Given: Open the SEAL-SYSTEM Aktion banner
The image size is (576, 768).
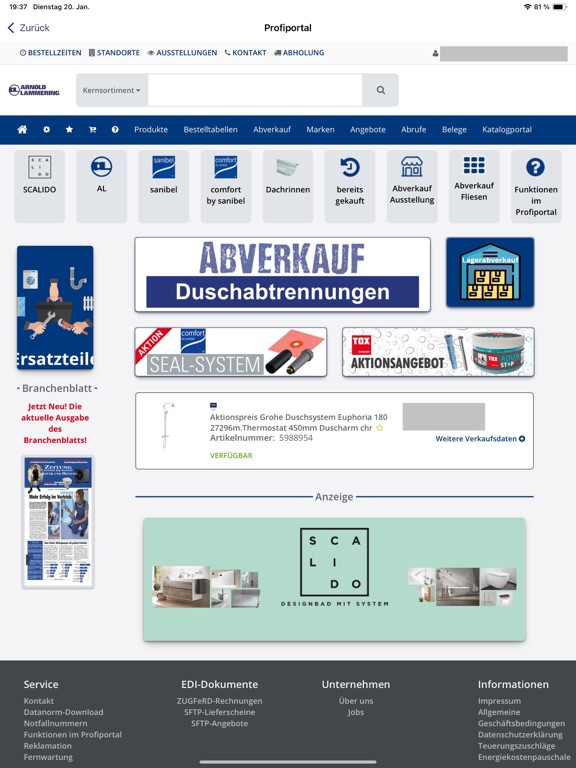Looking at the screenshot, I should [231, 352].
